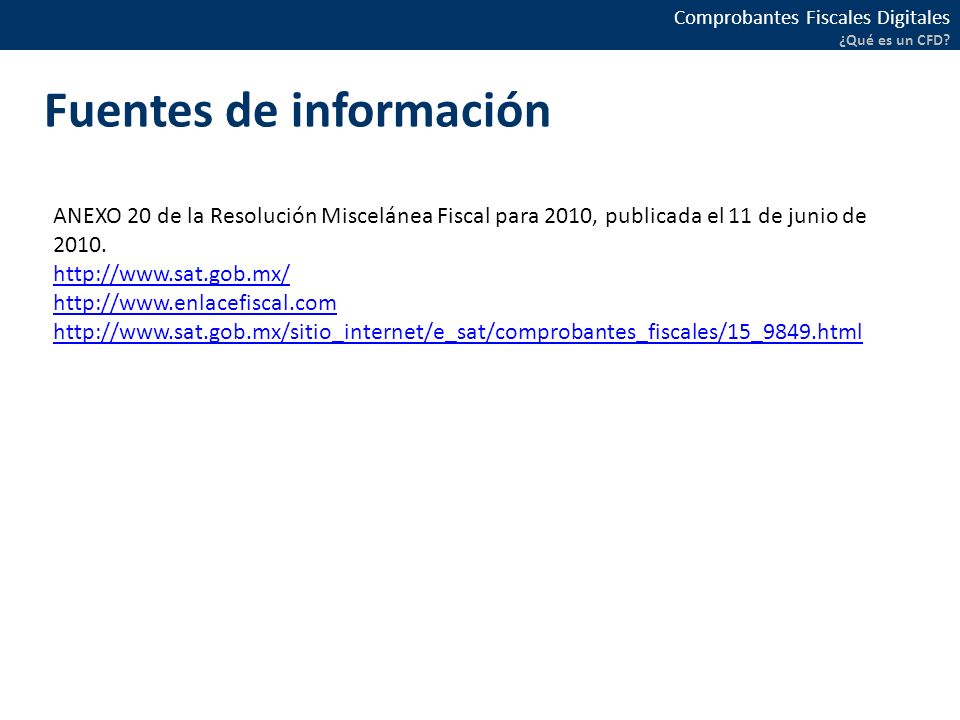Open the comprobantes_fiscales/15_9849.html link
Image resolution: width=960 pixels, height=720 pixels.
(458, 332)
